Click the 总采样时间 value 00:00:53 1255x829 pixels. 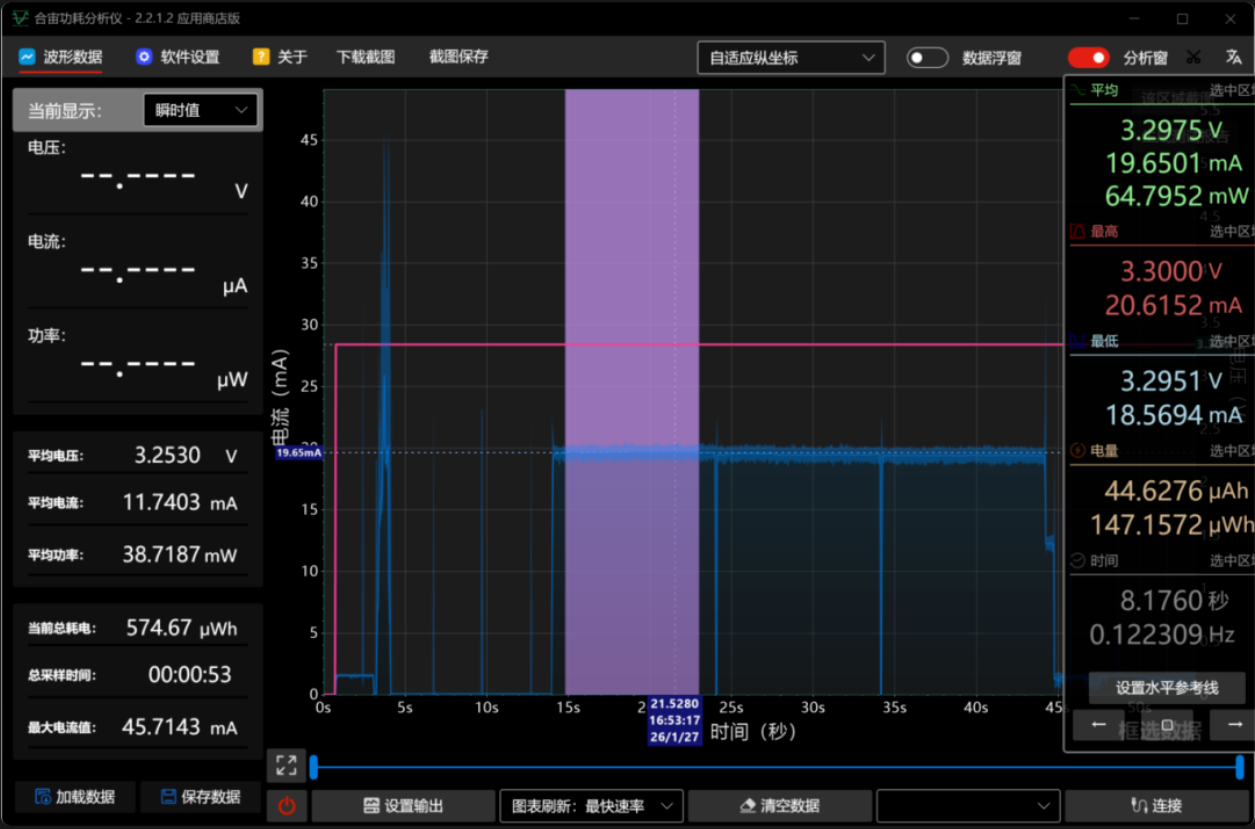[x=190, y=675]
